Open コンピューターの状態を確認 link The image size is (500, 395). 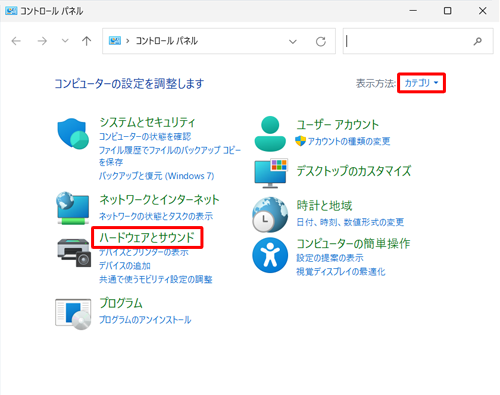pos(145,137)
